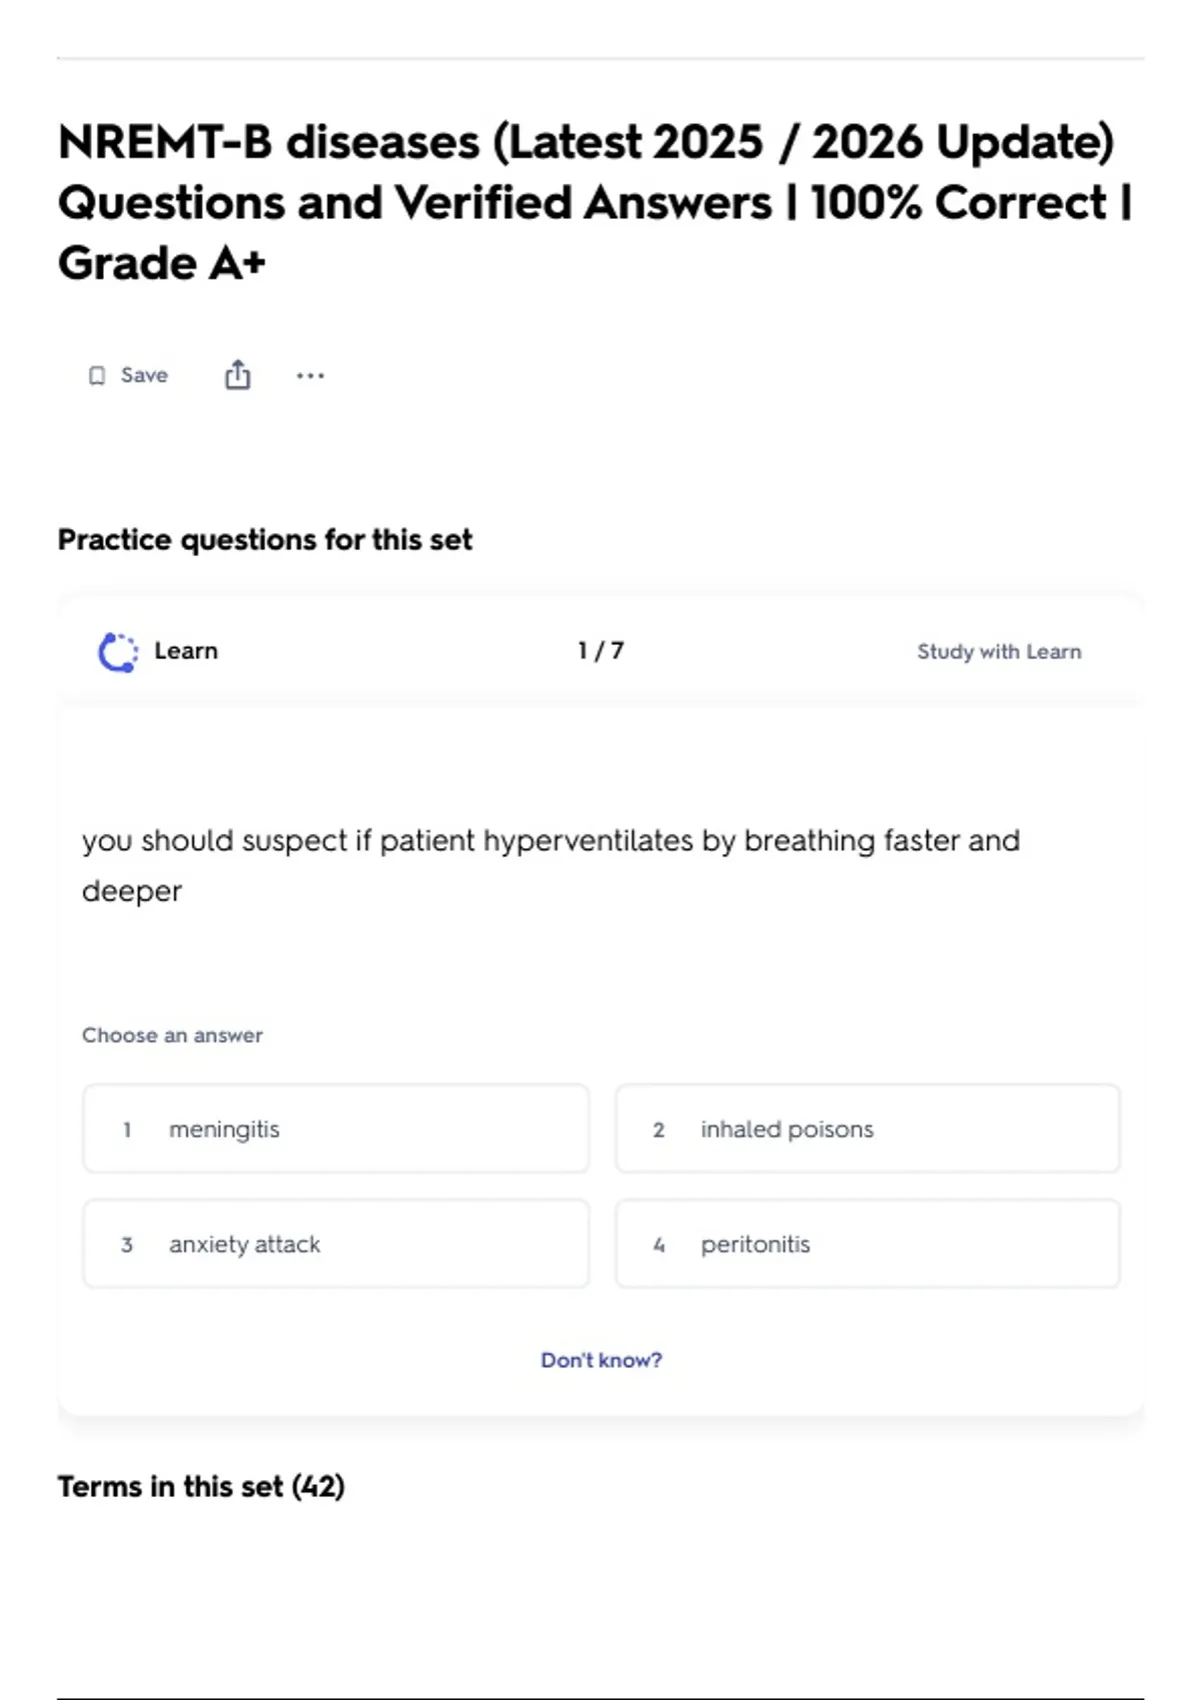Screen dimensions: 1200x1700
Task: Click the number 4 badge beside peritonitis
Action: (659, 1245)
